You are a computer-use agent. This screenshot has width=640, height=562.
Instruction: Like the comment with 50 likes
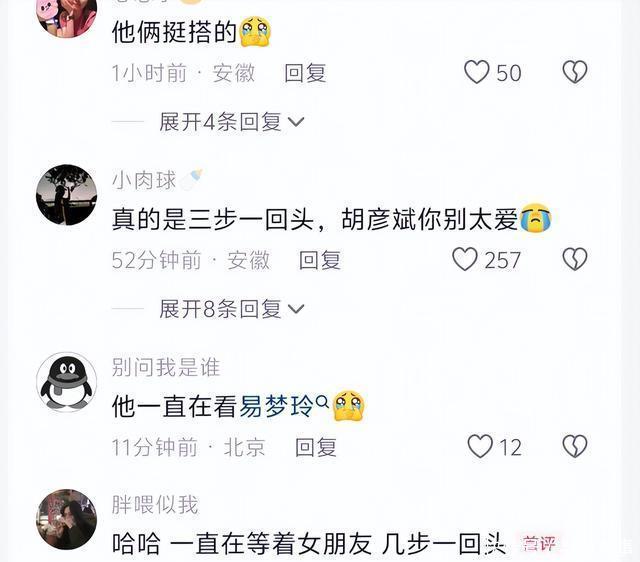477,72
